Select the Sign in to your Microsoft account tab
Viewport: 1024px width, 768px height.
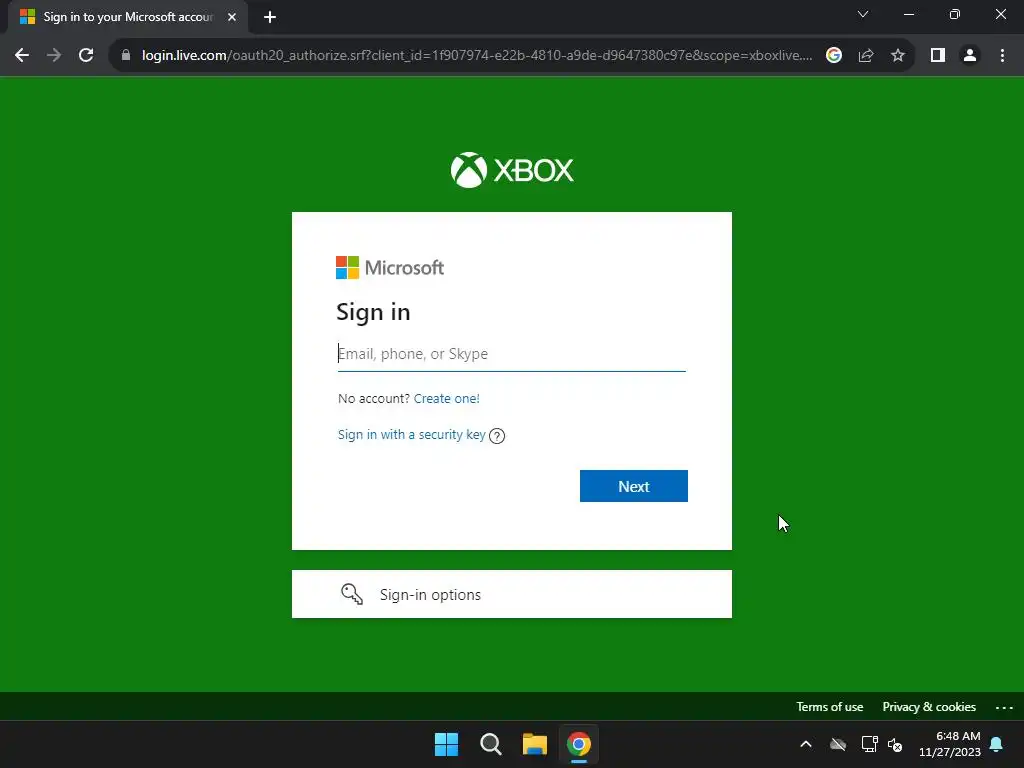coord(128,17)
